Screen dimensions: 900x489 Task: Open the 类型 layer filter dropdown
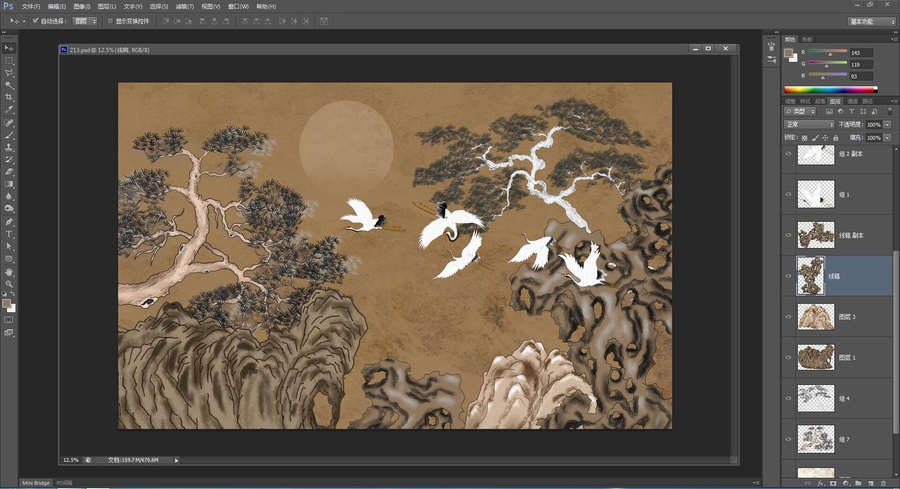(x=801, y=111)
